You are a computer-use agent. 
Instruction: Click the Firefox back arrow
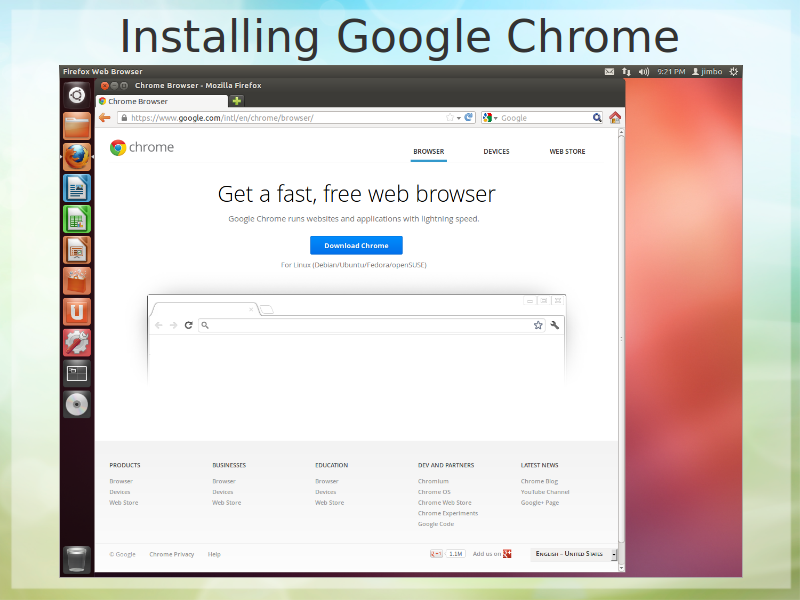[105, 118]
